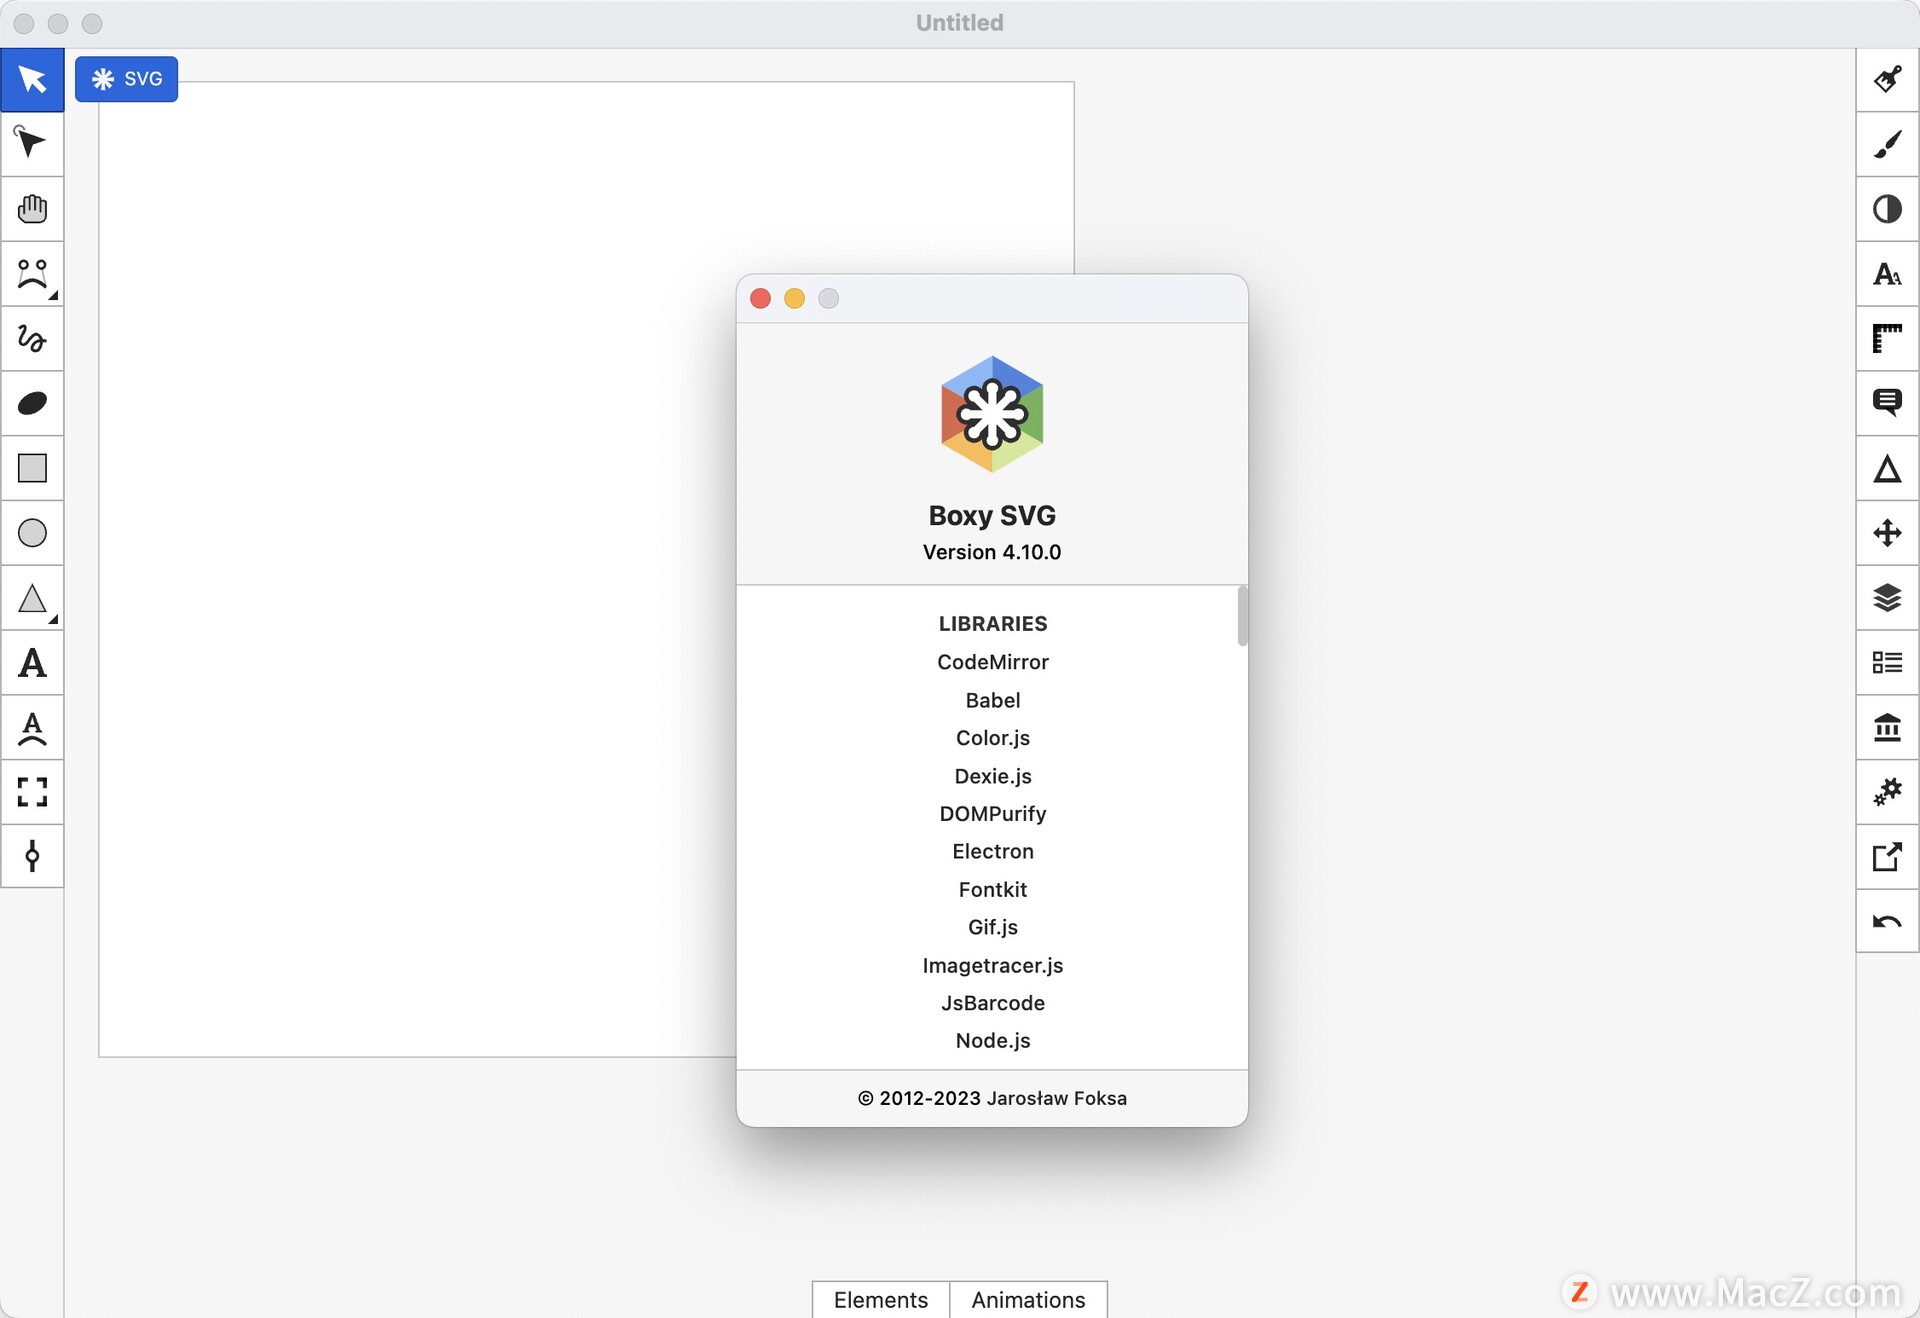Activate the Pan hand tool

click(x=32, y=209)
